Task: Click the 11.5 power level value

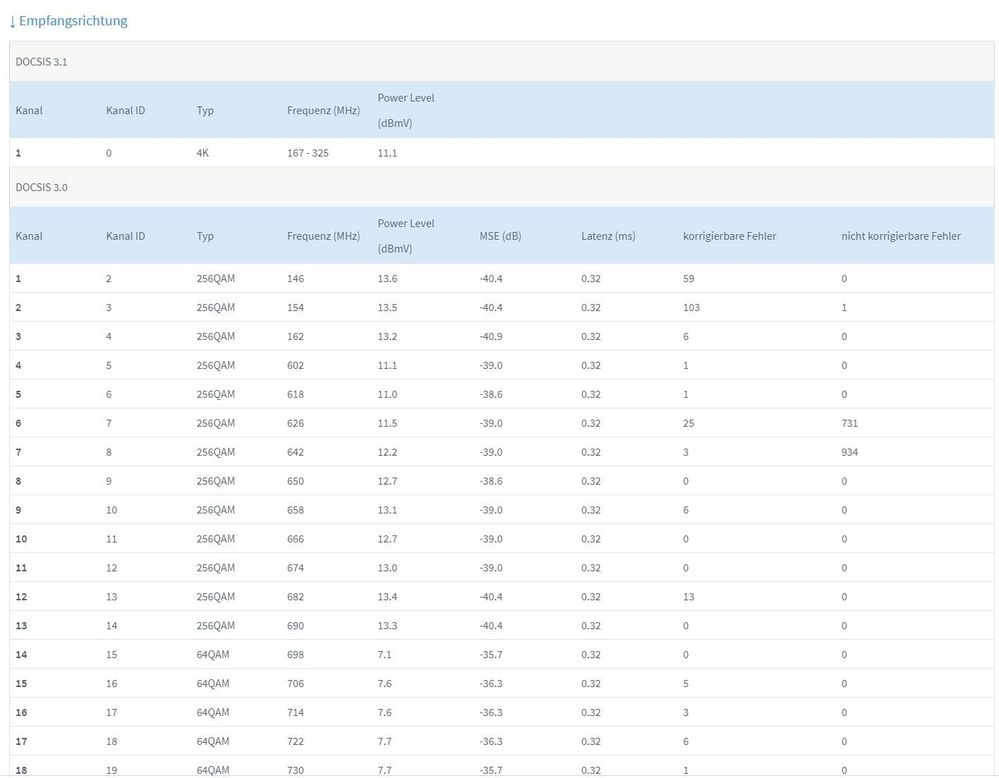Action: [387, 423]
